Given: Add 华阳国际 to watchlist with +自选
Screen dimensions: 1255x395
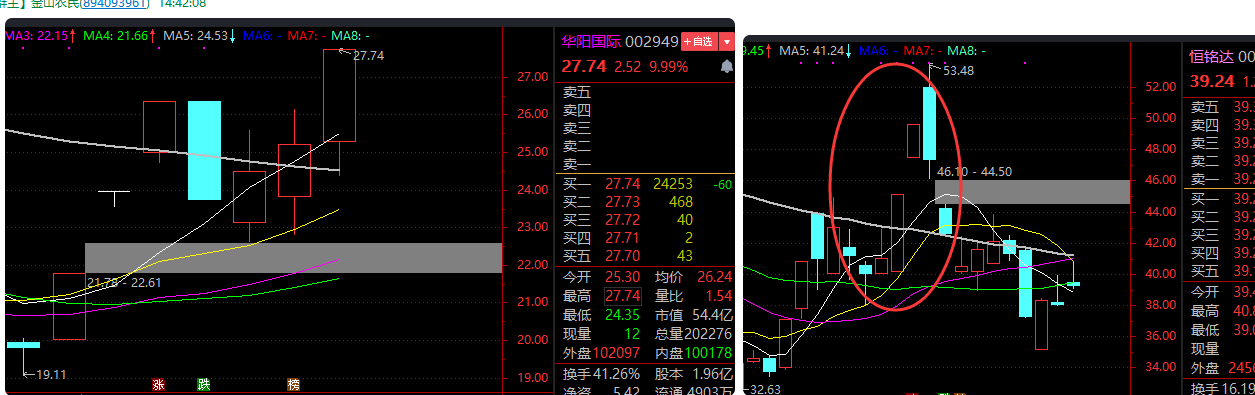Looking at the screenshot, I should (x=699, y=42).
